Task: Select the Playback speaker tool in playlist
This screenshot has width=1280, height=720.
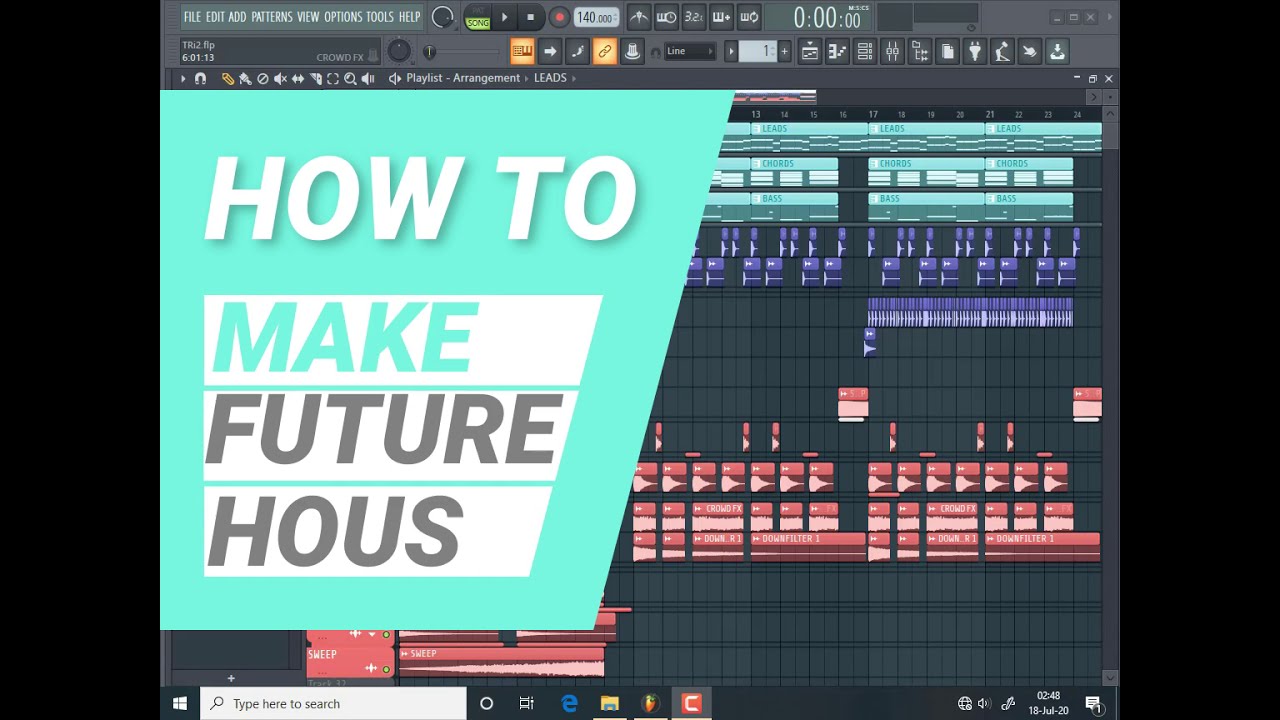Action: coord(368,78)
